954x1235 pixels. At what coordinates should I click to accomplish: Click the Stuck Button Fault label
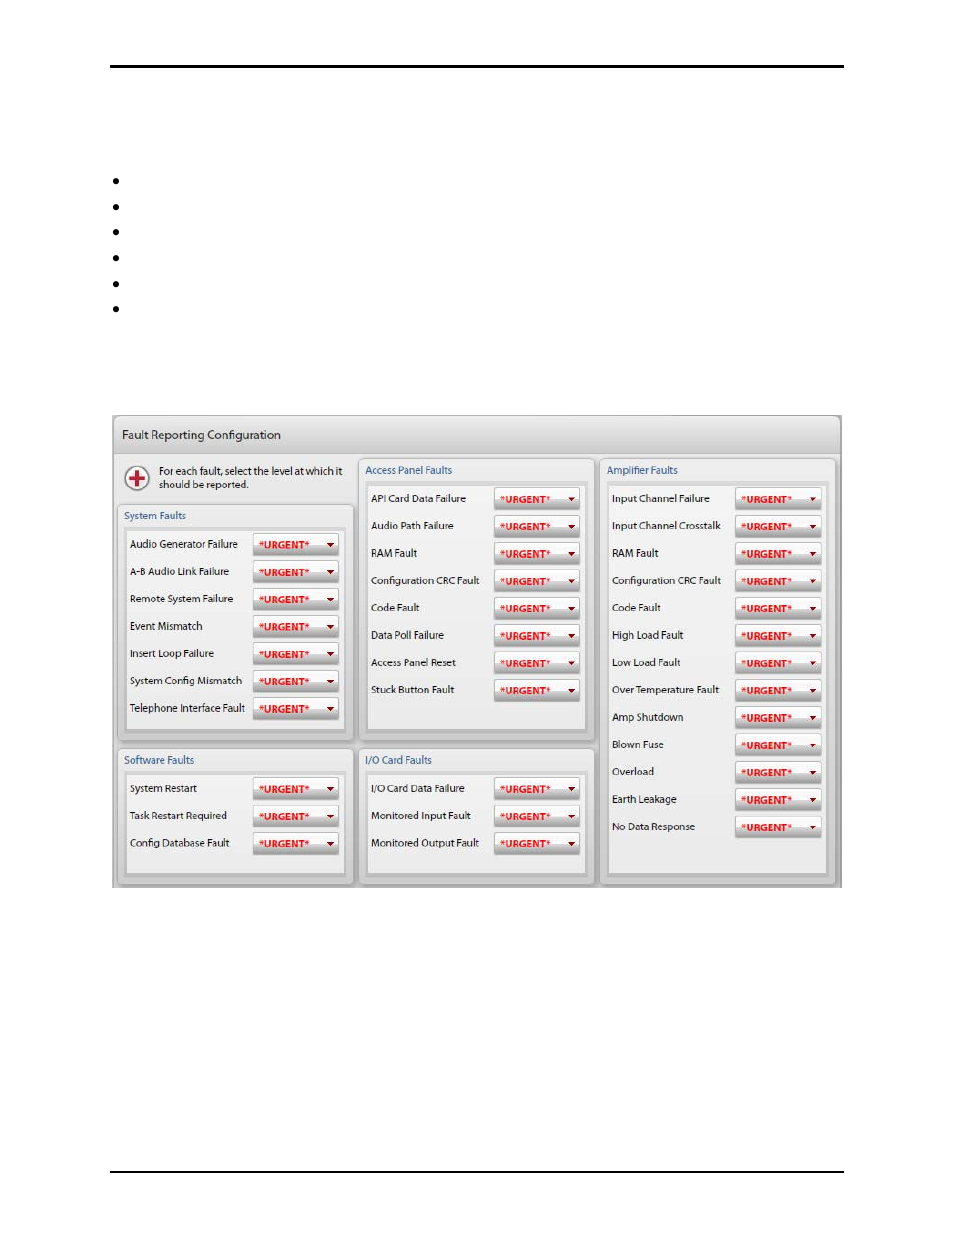pyautogui.click(x=412, y=690)
